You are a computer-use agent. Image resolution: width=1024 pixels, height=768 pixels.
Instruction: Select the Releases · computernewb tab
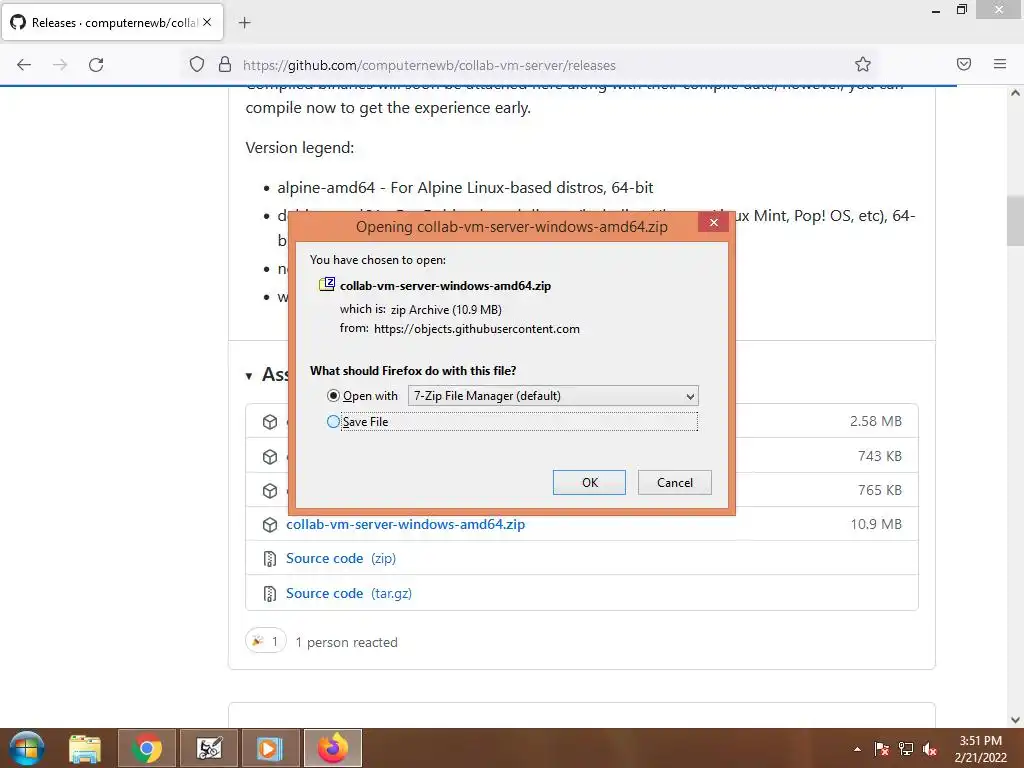click(113, 22)
